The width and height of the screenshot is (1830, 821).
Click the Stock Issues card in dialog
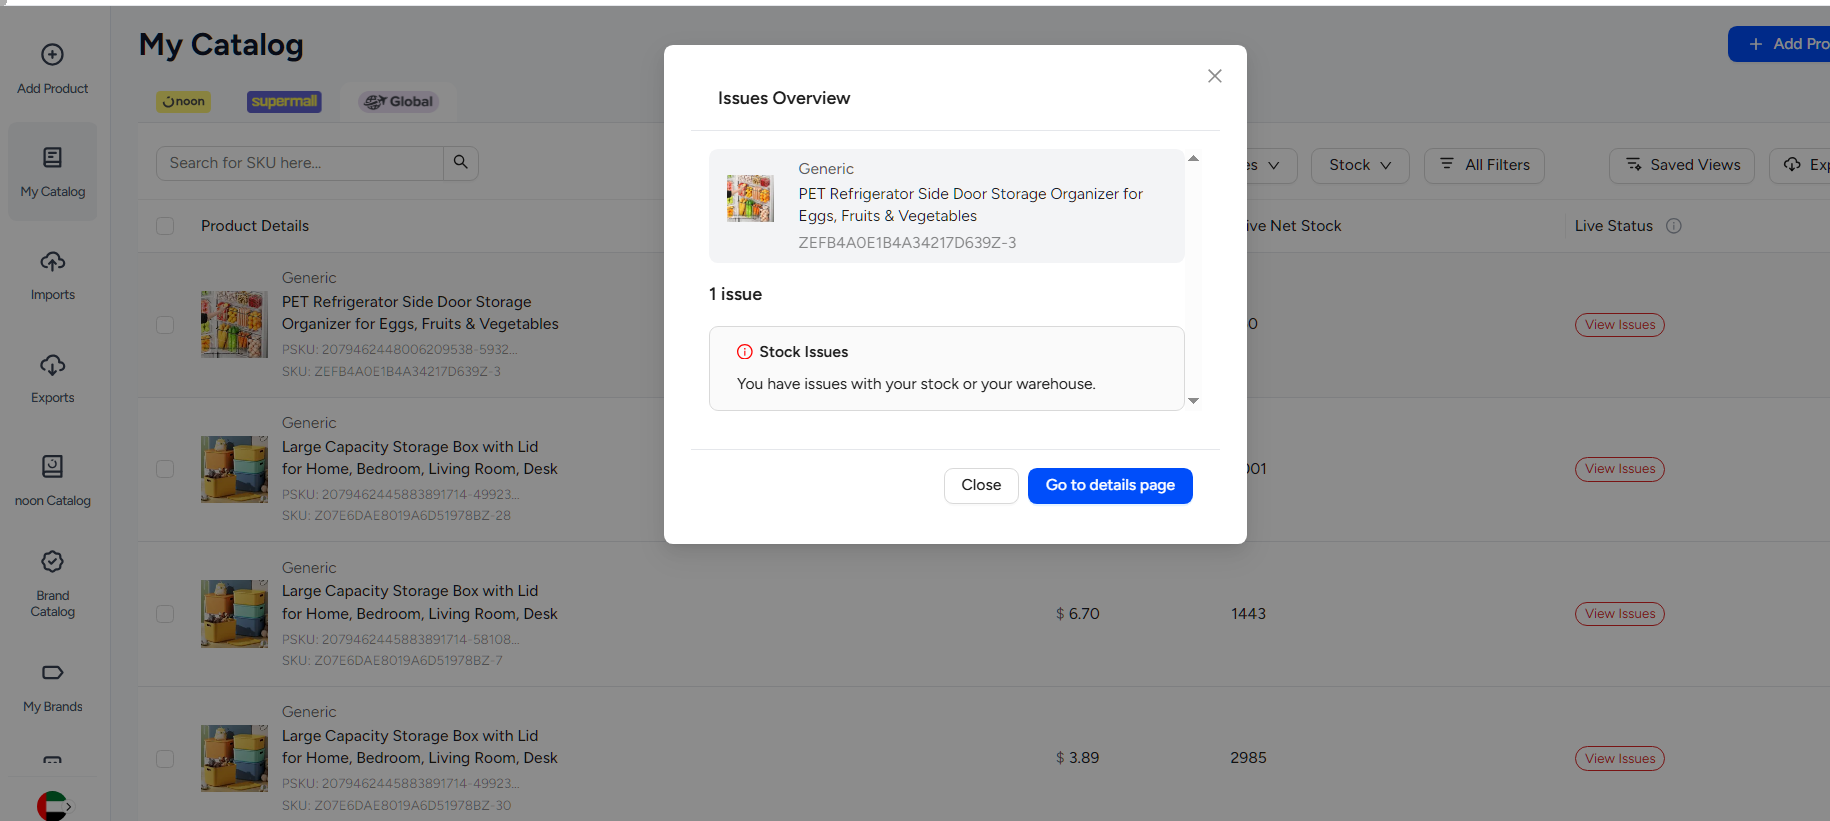[947, 368]
